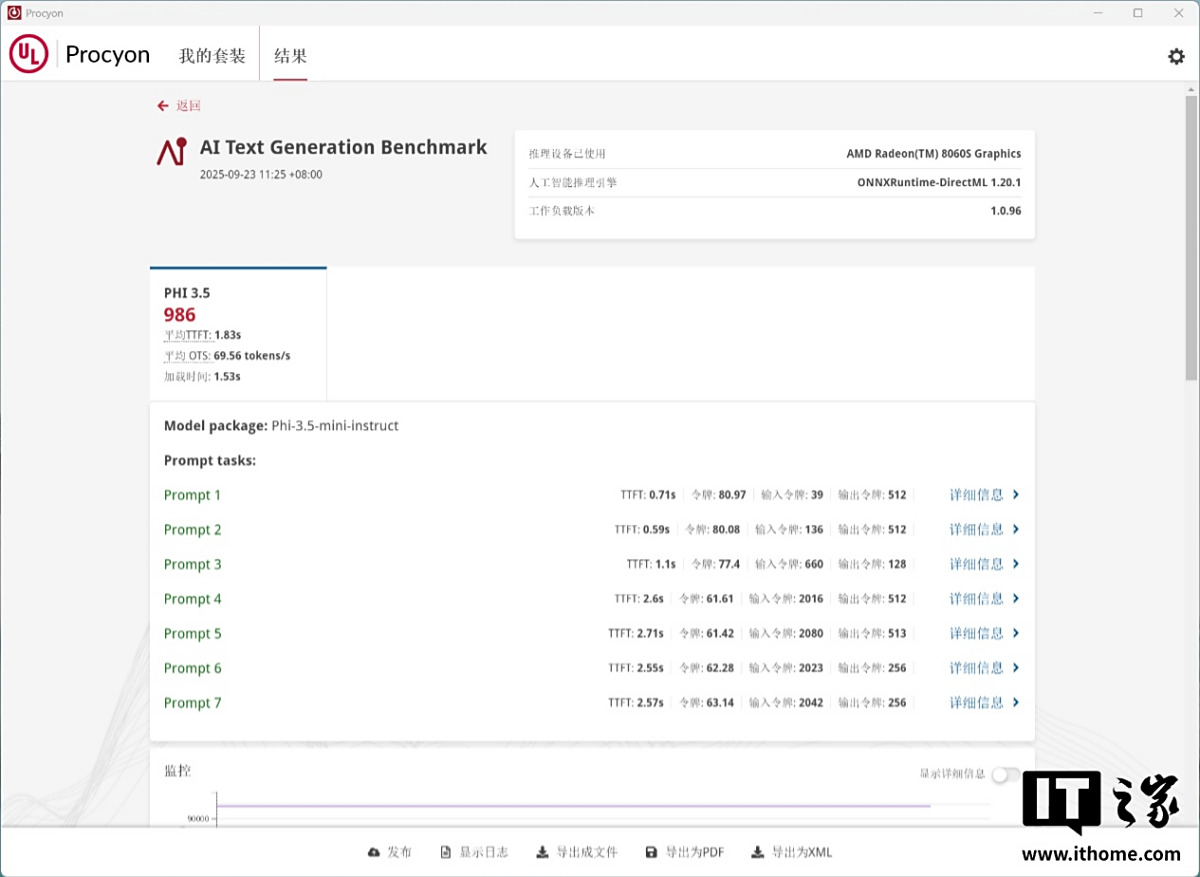The image size is (1200, 877).
Task: Click the red back arrow icon
Action: click(162, 106)
